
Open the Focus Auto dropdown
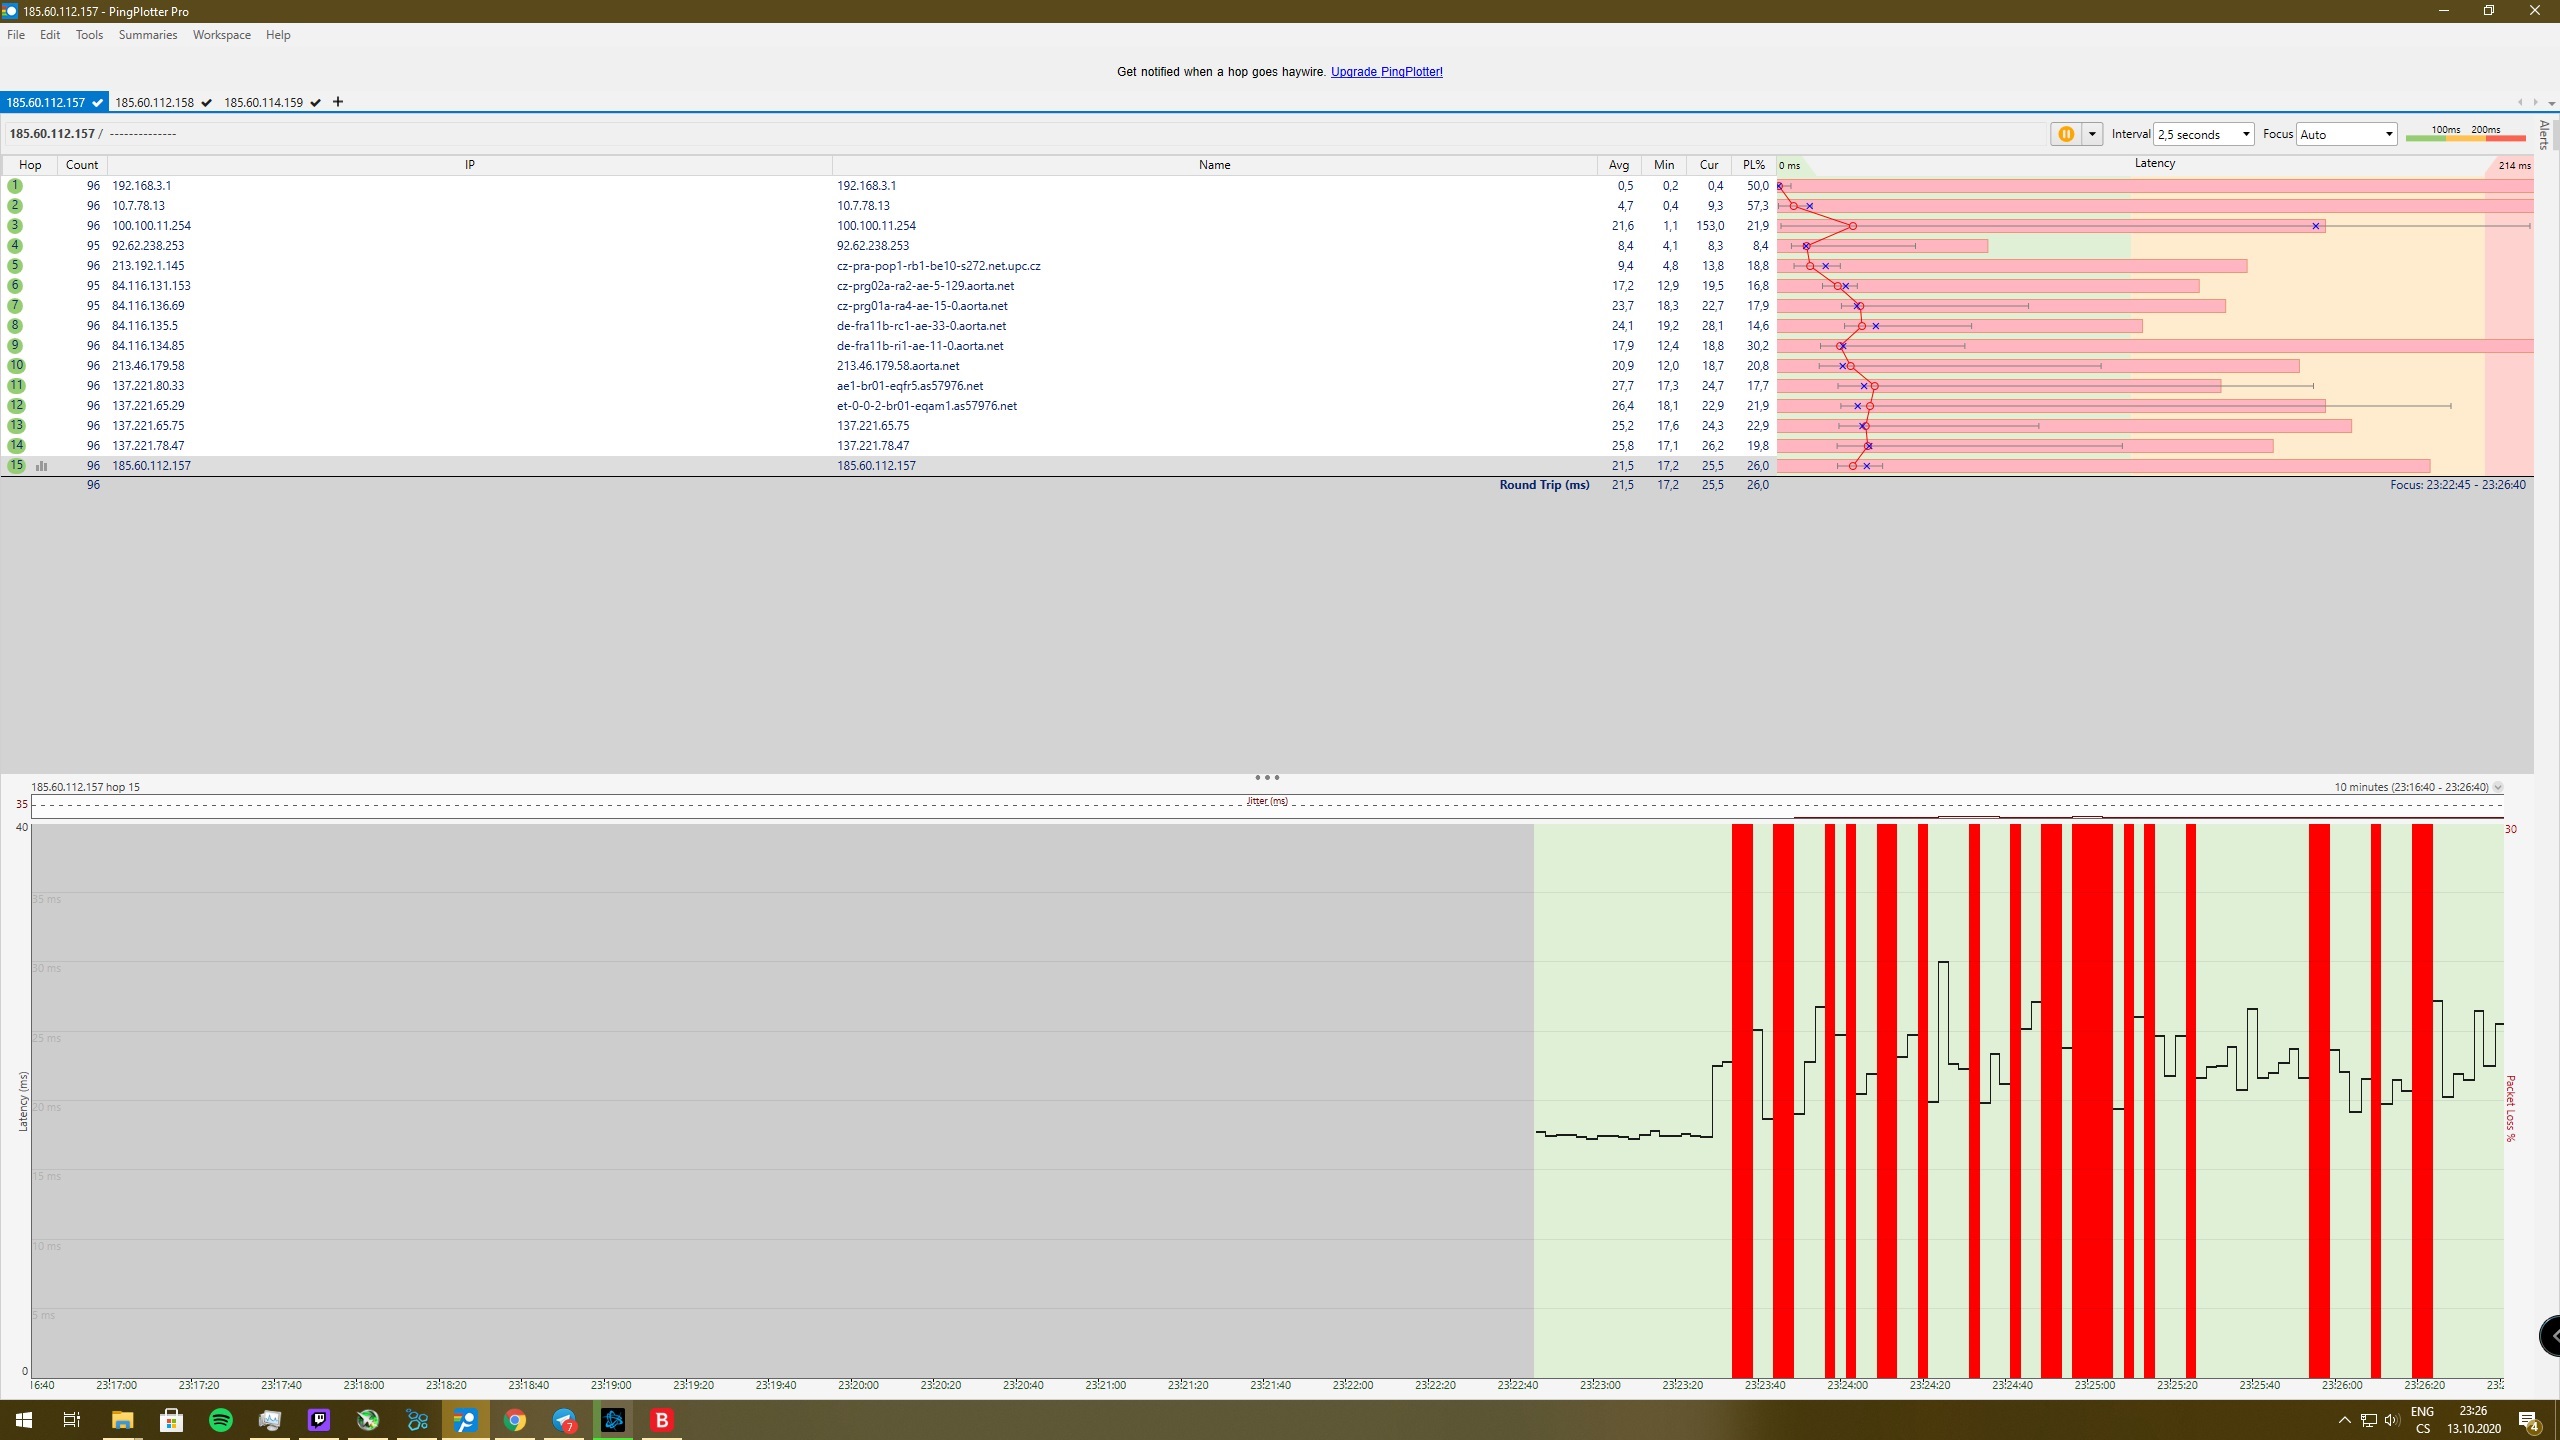click(2345, 134)
